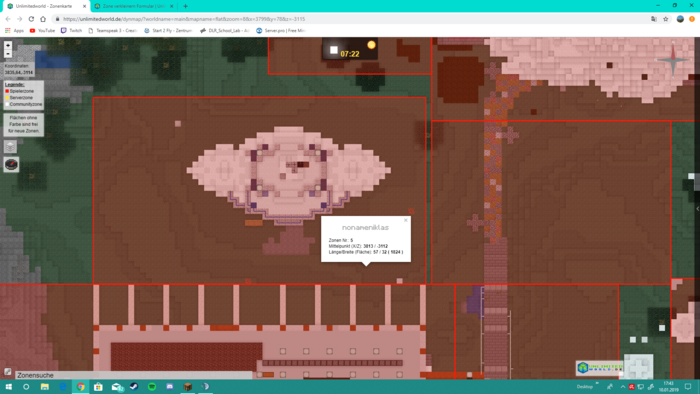Click the orange Chrome update notification icon
700x394 pixels.
pos(692,19)
